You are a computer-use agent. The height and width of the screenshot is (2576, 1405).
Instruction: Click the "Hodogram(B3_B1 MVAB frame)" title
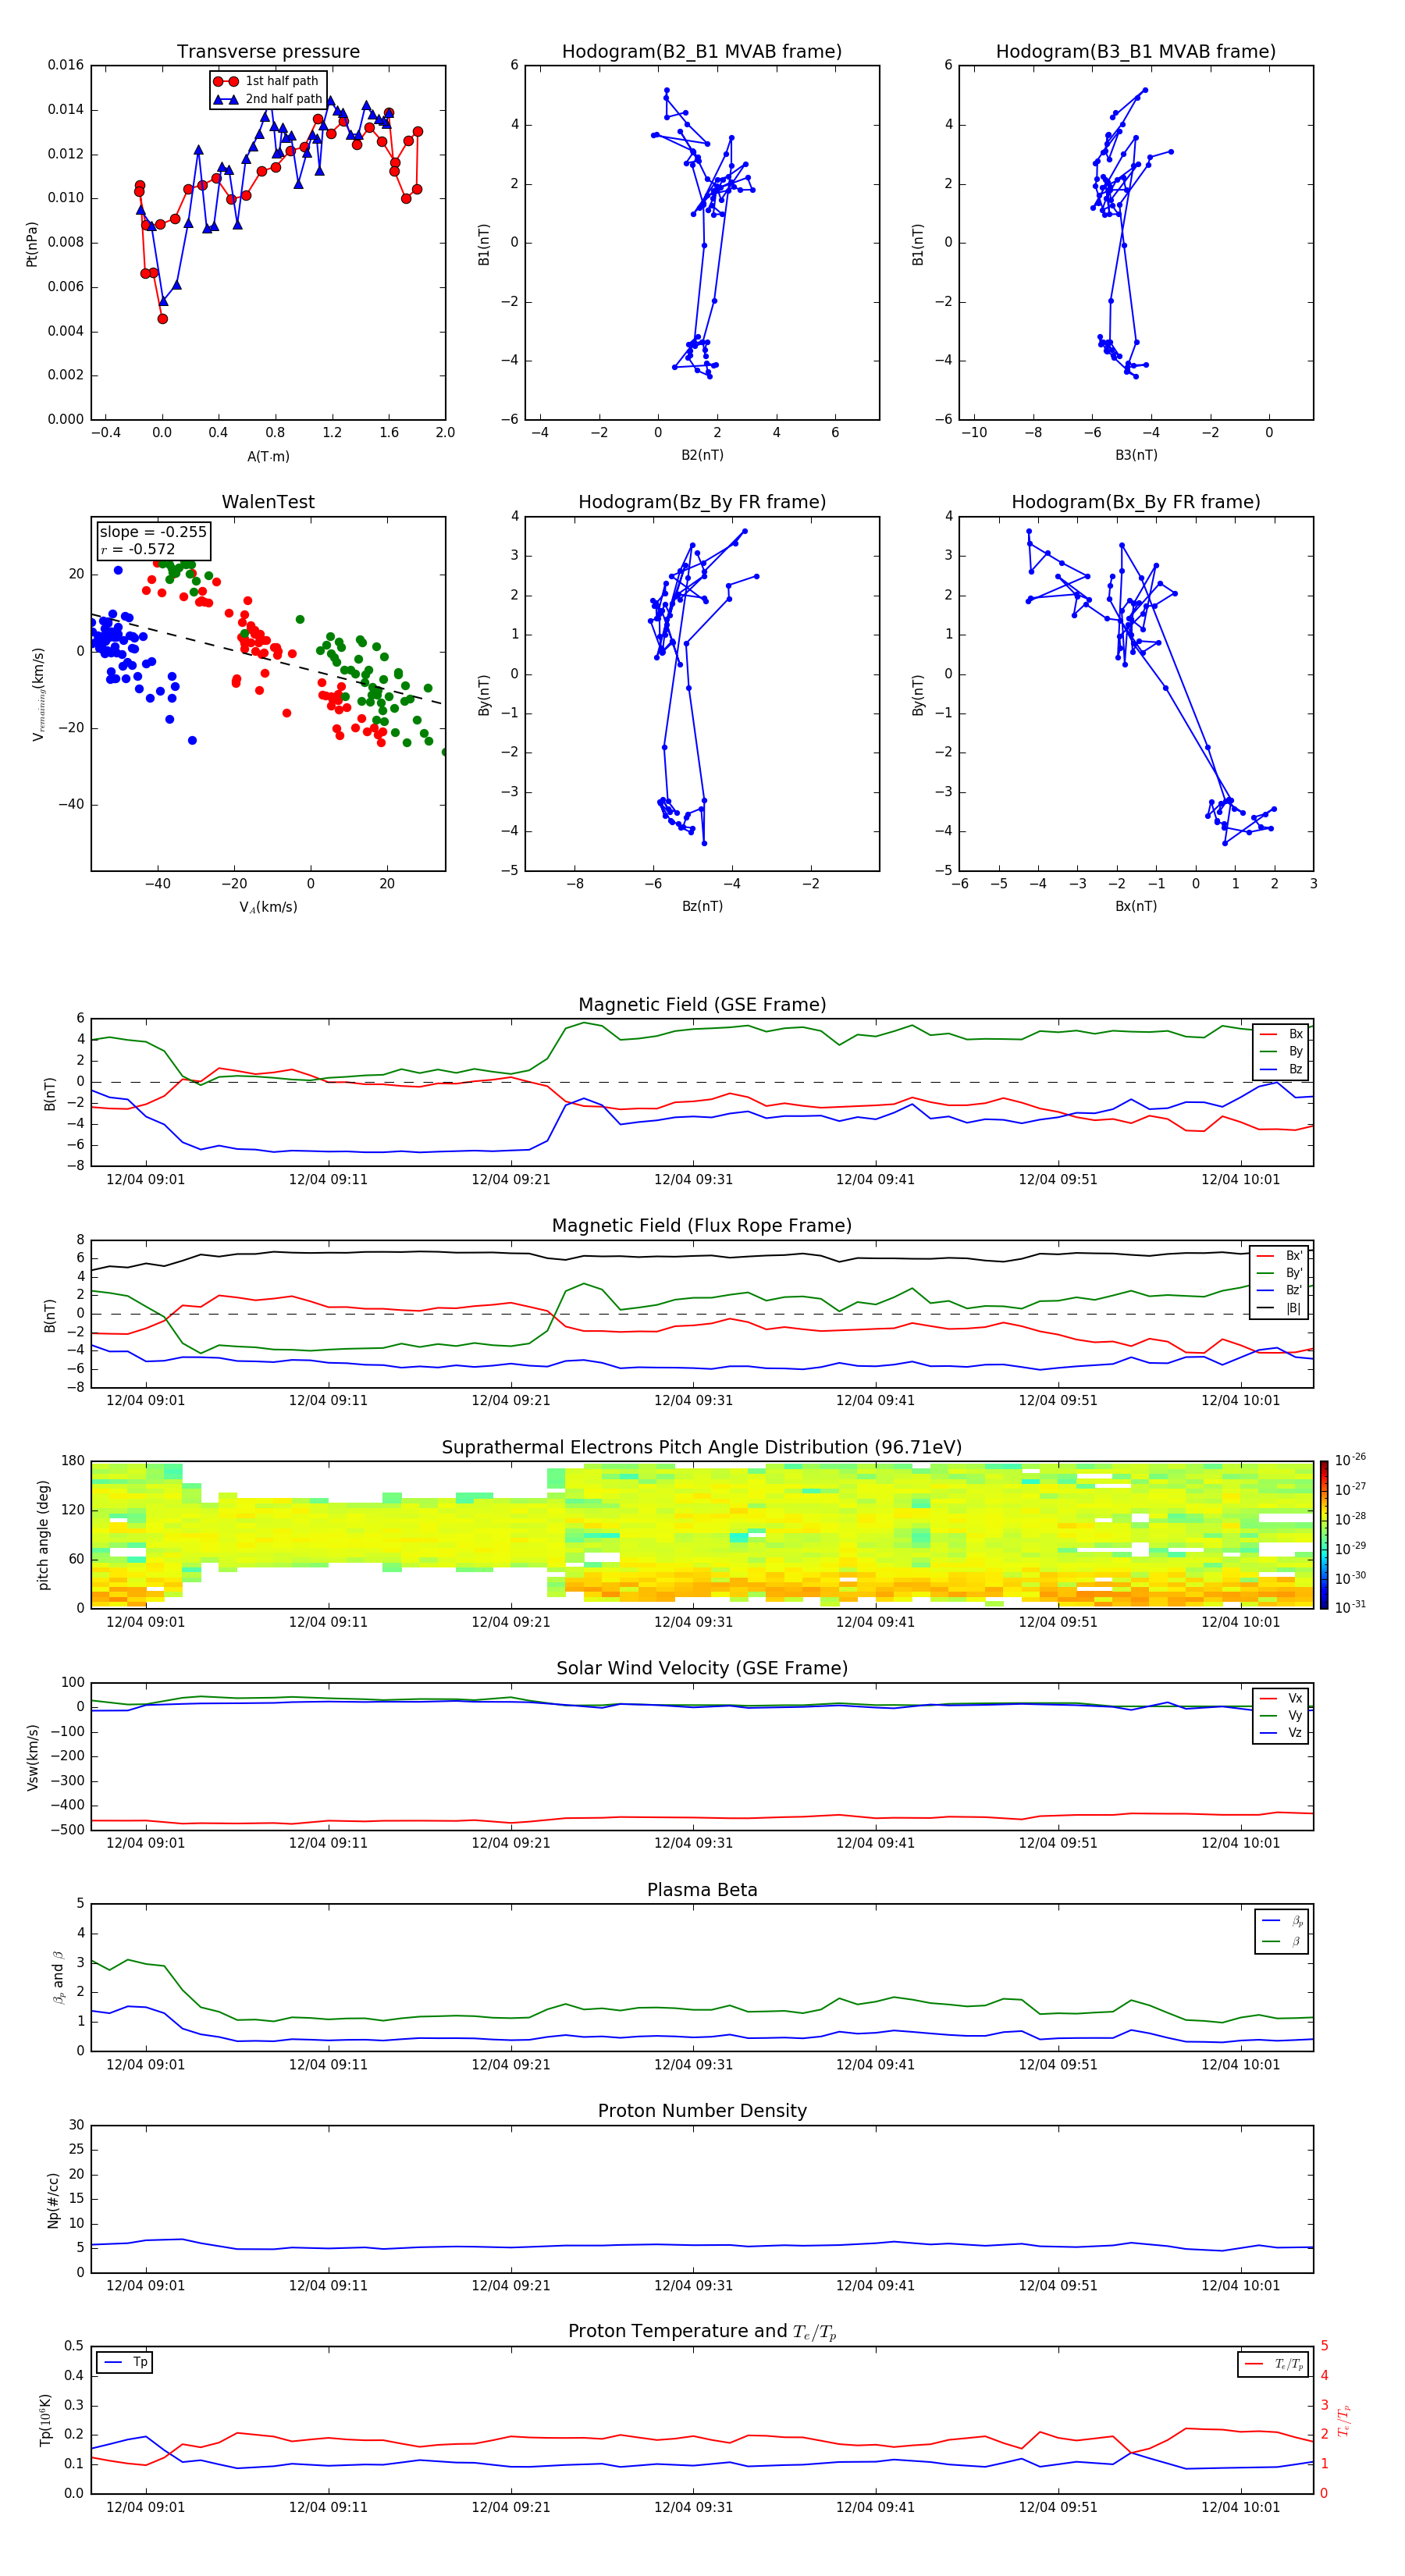1136,52
